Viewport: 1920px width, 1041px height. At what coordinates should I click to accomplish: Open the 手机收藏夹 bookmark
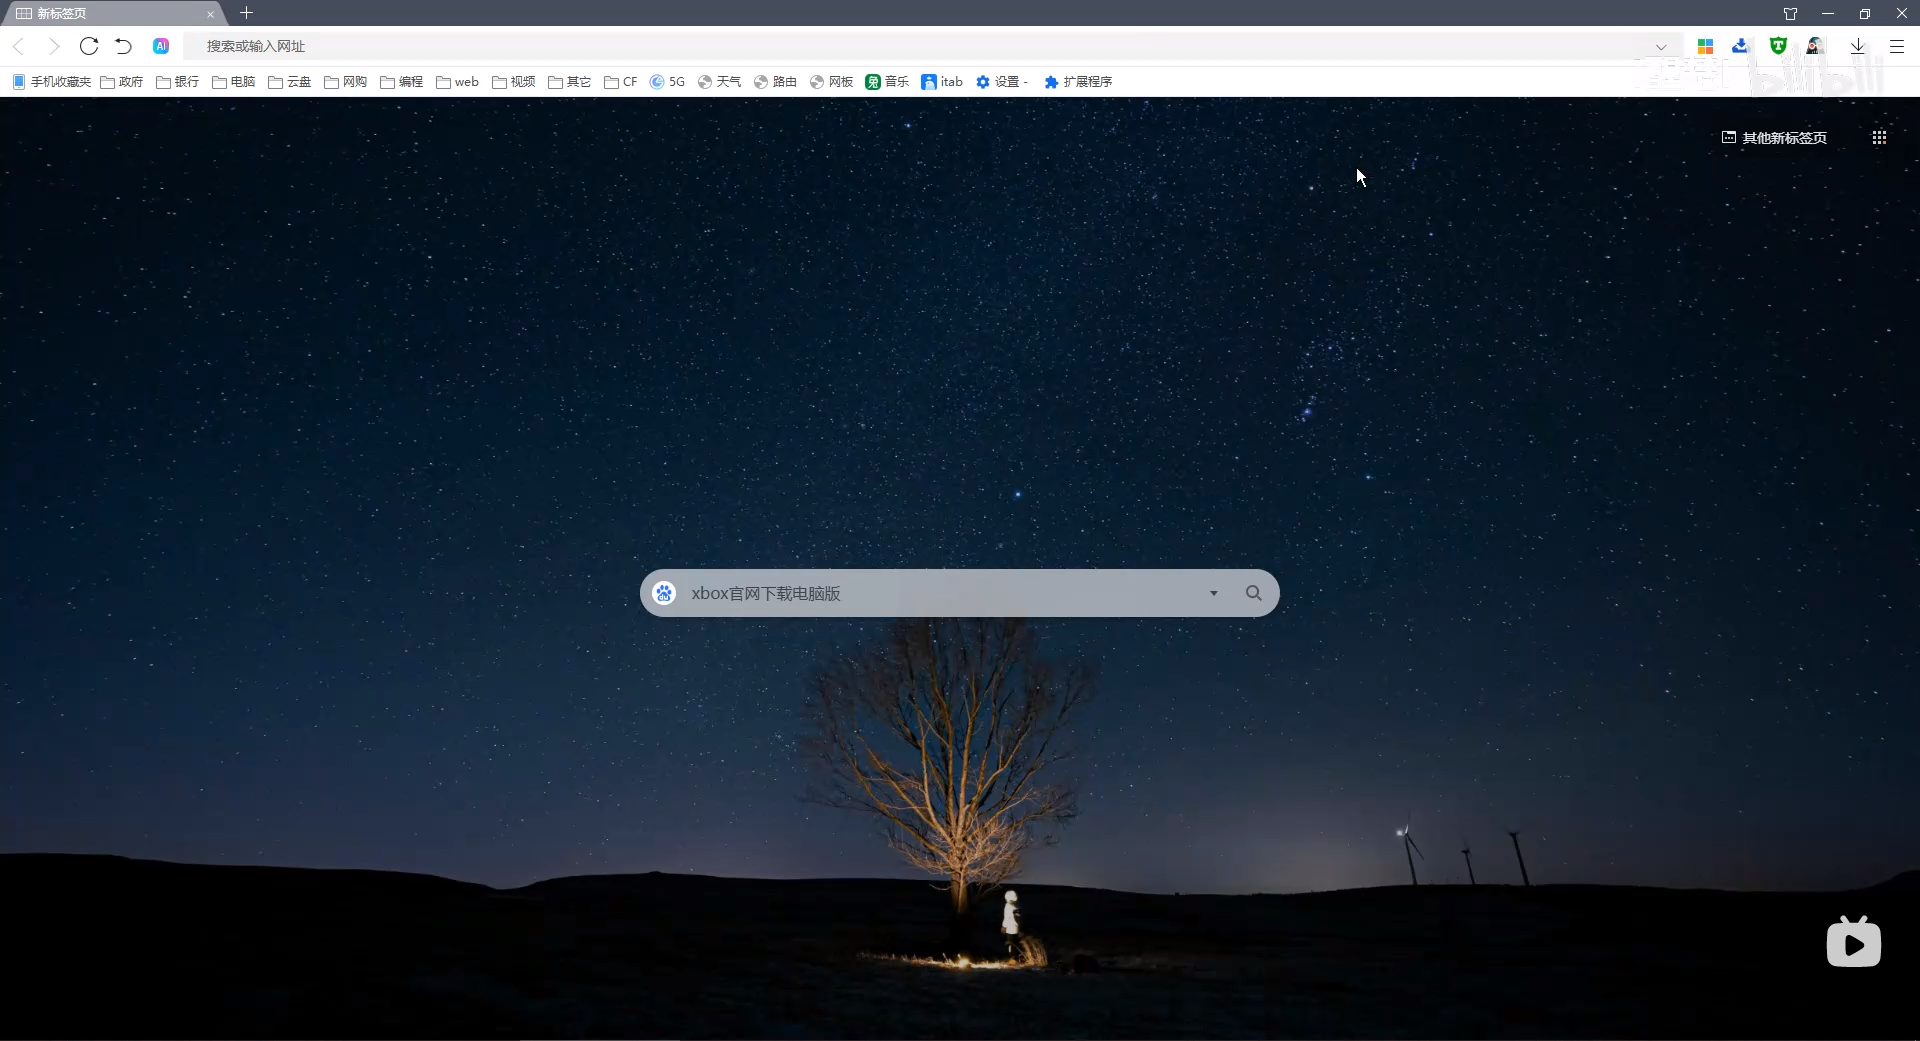[51, 82]
